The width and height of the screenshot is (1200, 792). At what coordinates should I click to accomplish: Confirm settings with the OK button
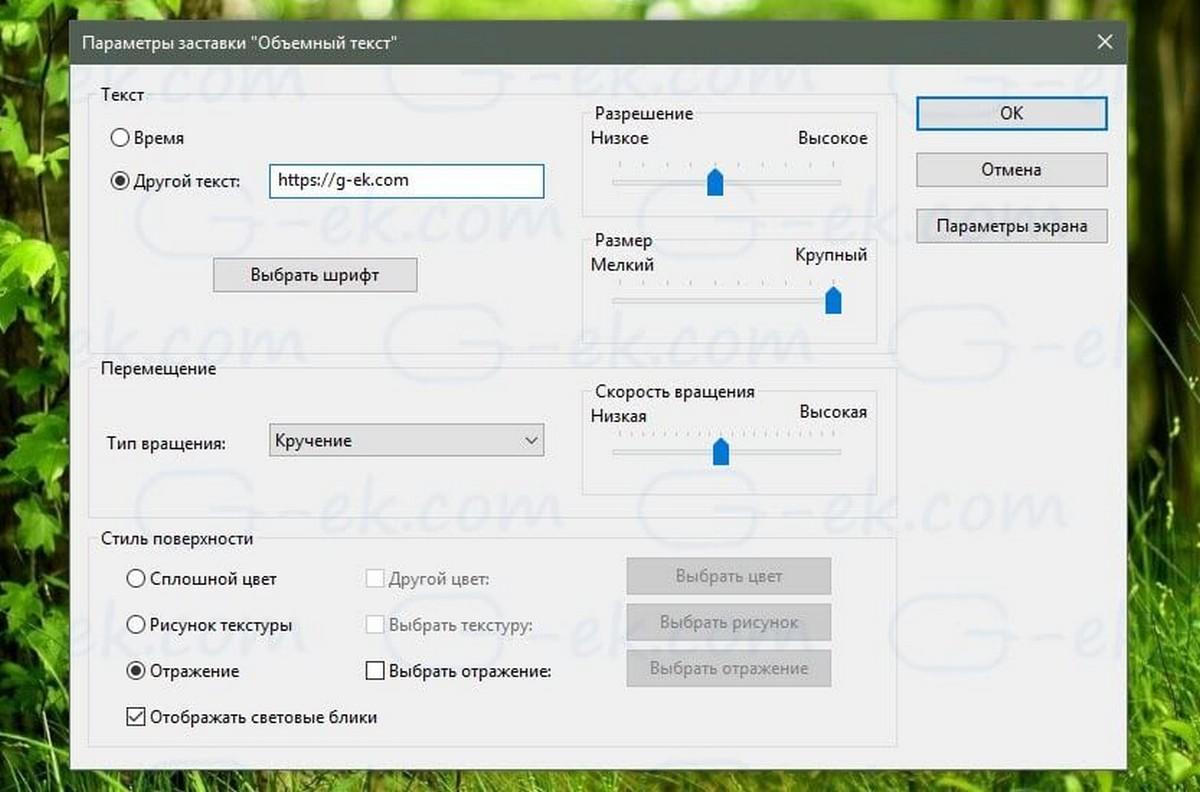(x=1012, y=113)
